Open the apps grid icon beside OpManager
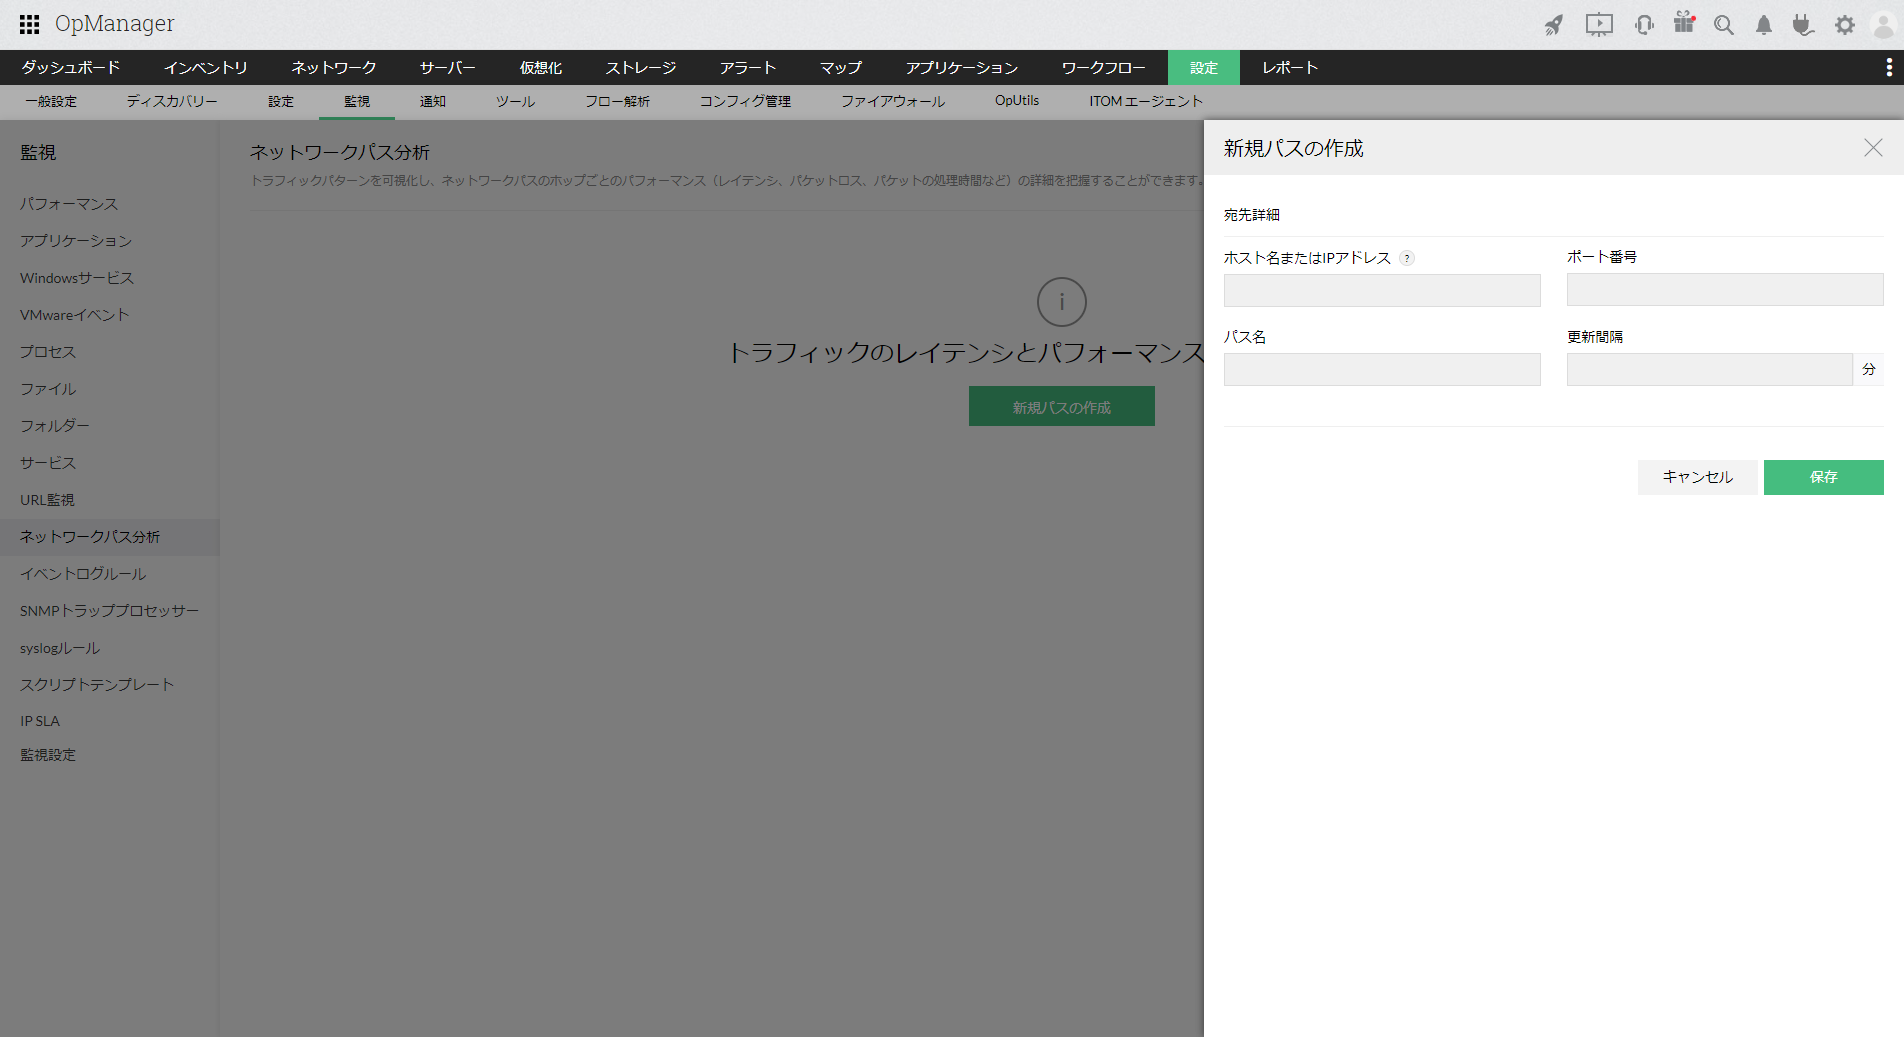The width and height of the screenshot is (1904, 1037). [x=28, y=23]
